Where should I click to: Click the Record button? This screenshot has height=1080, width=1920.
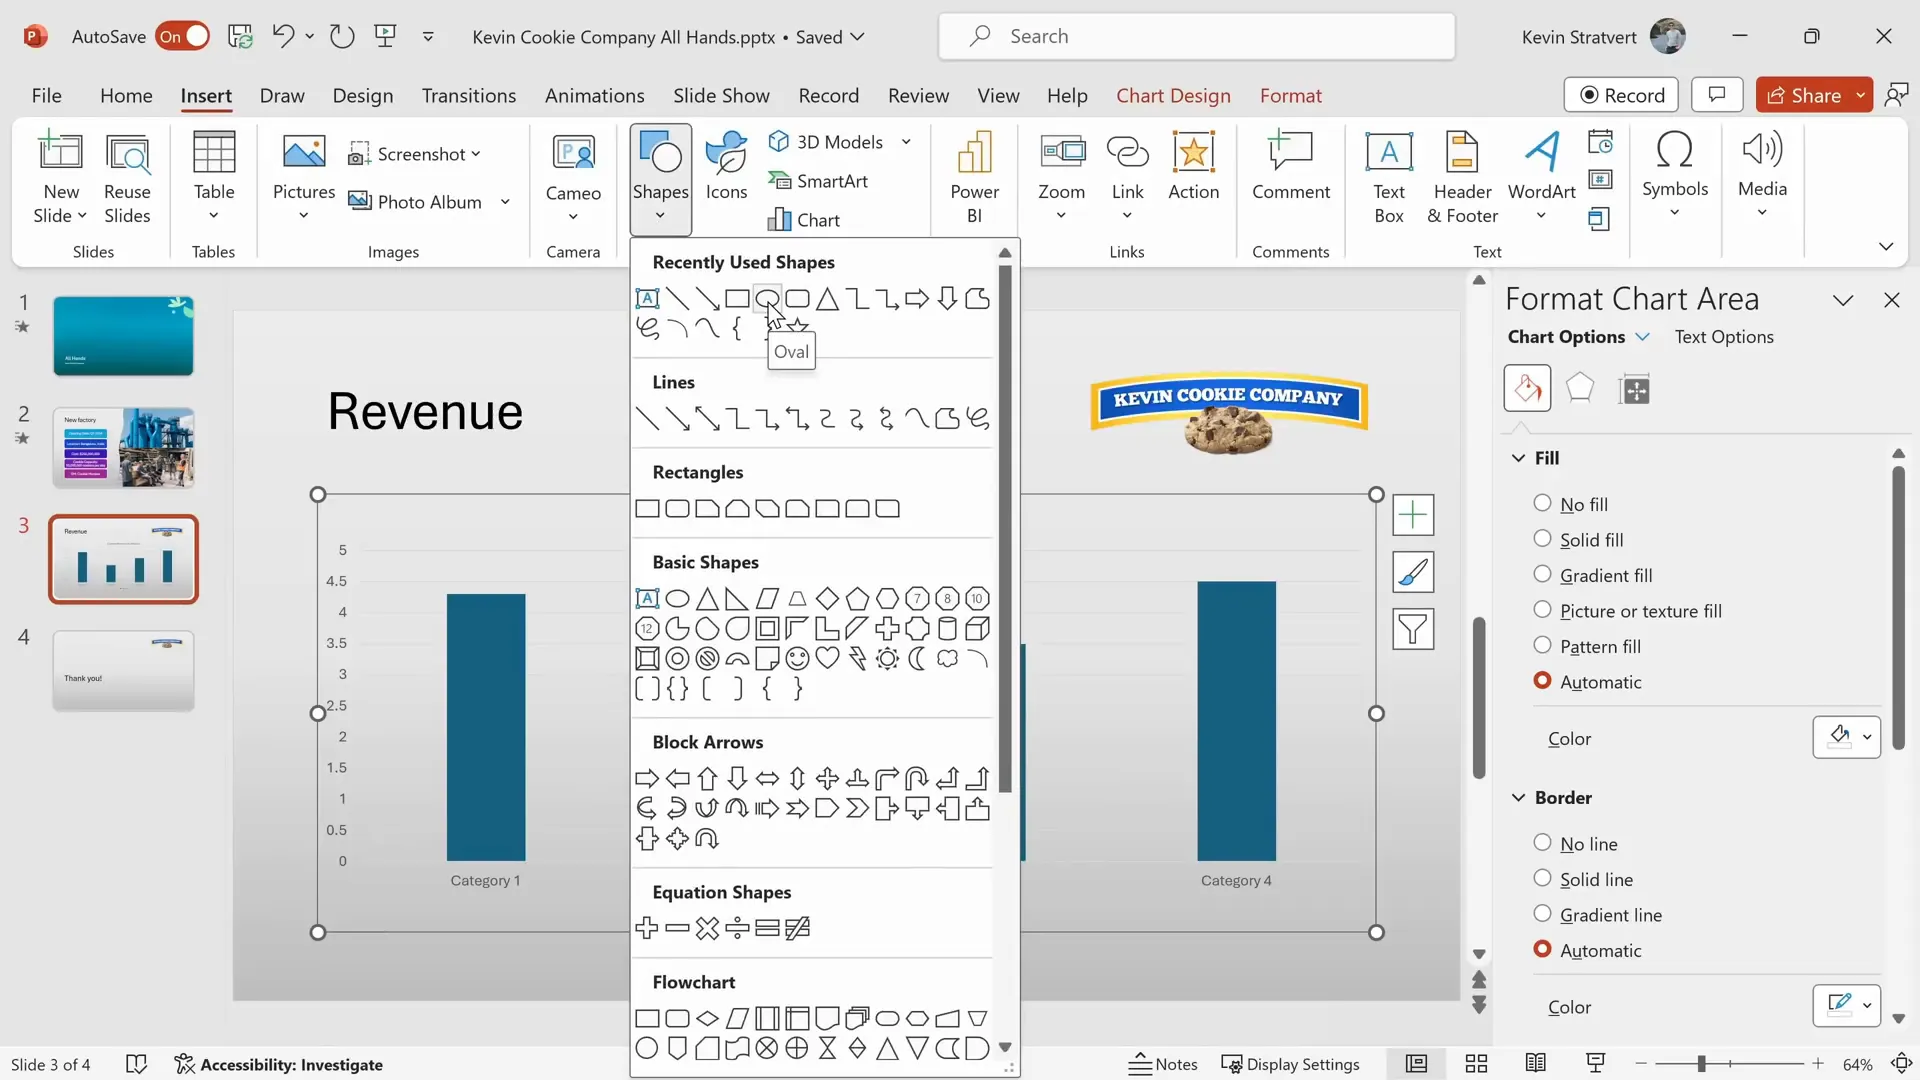1621,95
